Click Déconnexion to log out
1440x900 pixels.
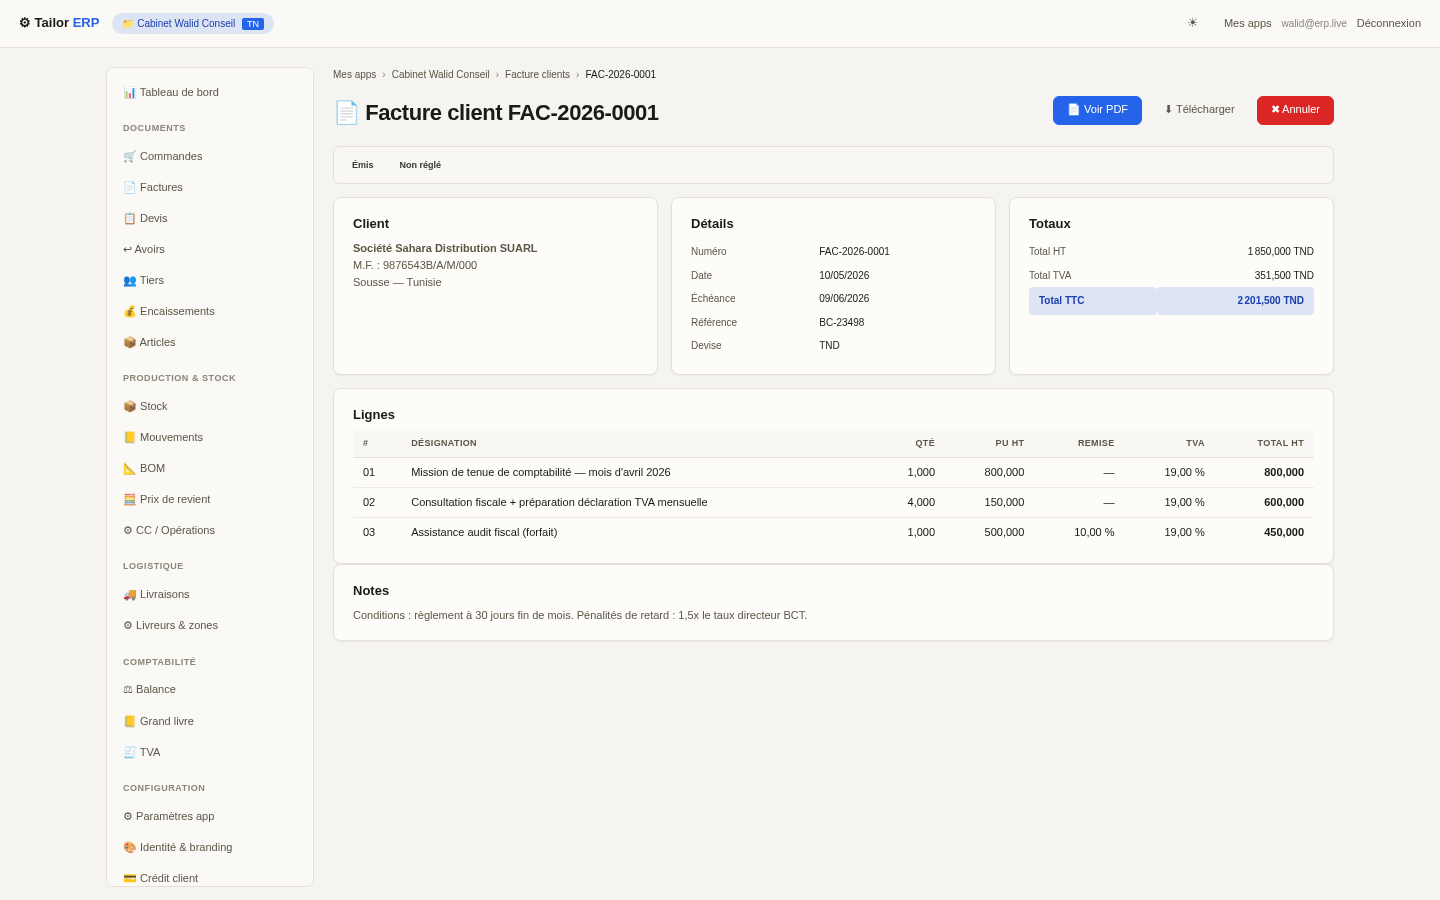coord(1388,23)
